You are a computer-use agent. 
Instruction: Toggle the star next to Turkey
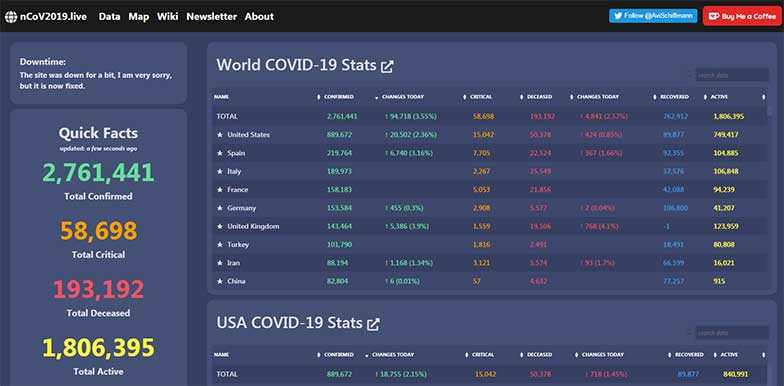click(220, 245)
